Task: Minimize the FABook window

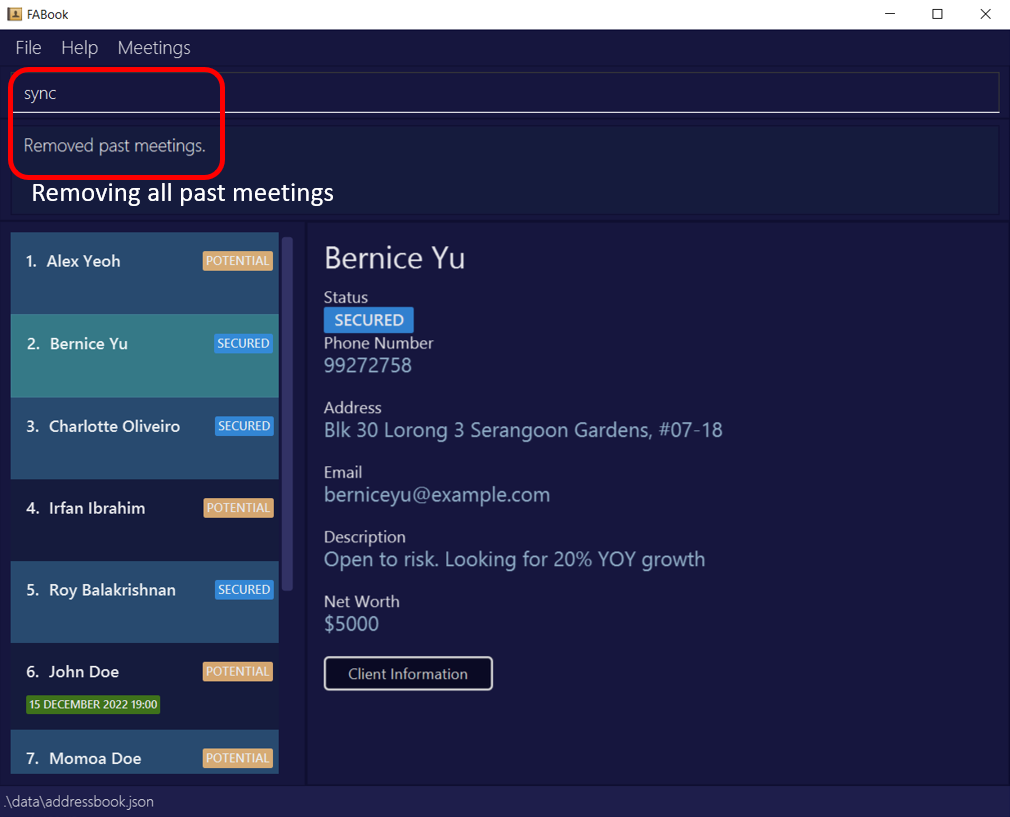Action: pos(890,14)
